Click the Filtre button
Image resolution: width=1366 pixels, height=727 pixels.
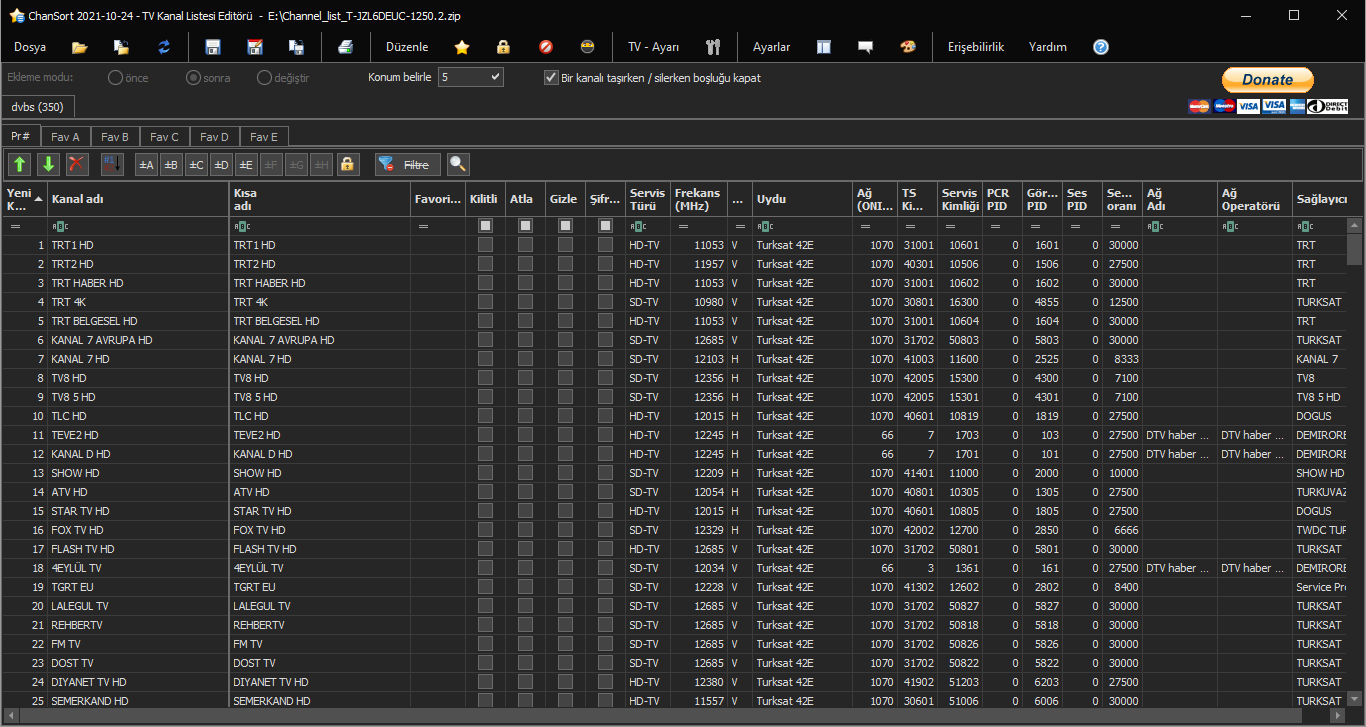pos(408,164)
